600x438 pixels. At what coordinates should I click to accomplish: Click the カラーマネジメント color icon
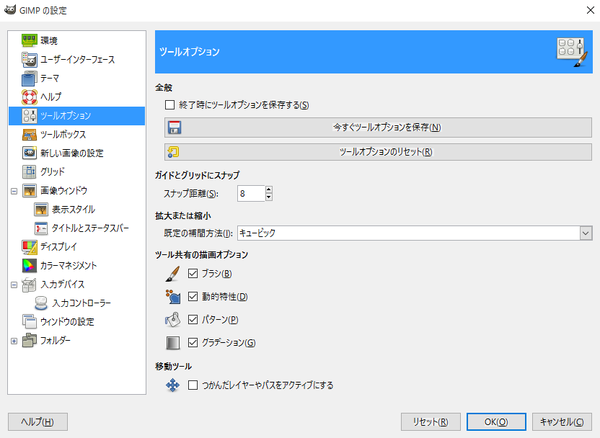click(x=29, y=265)
